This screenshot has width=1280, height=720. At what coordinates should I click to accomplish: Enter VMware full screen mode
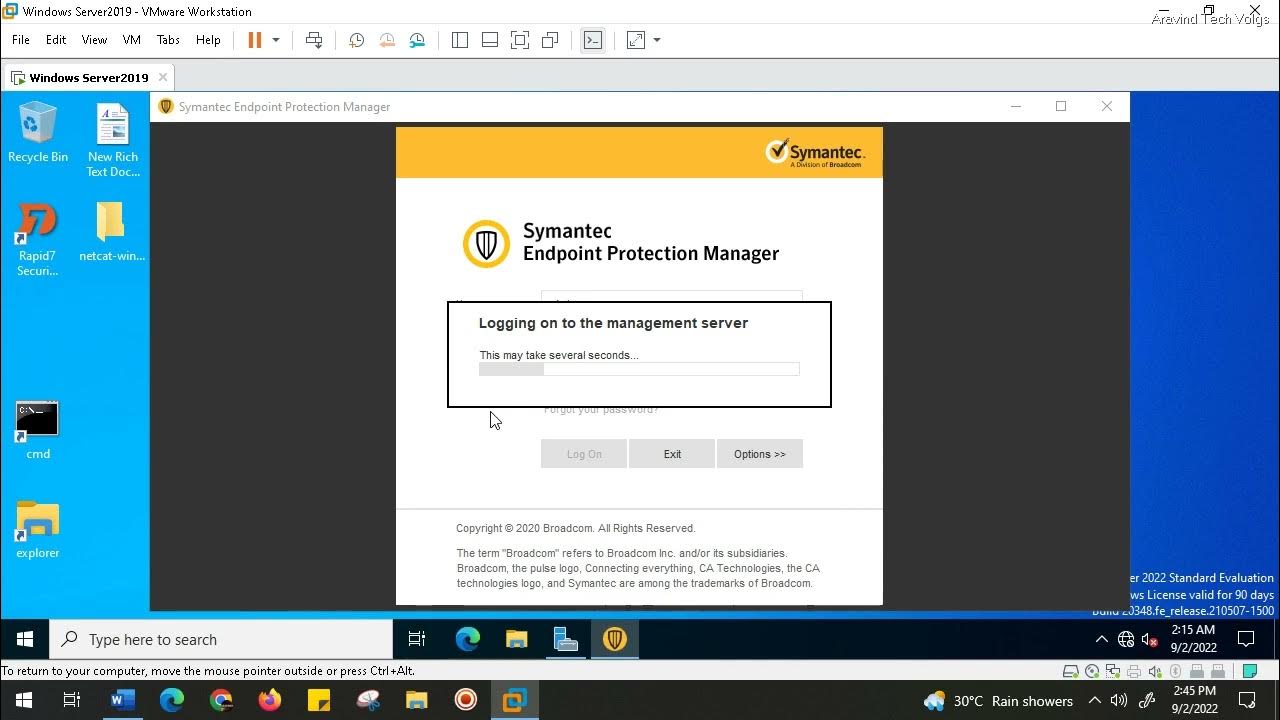(520, 40)
